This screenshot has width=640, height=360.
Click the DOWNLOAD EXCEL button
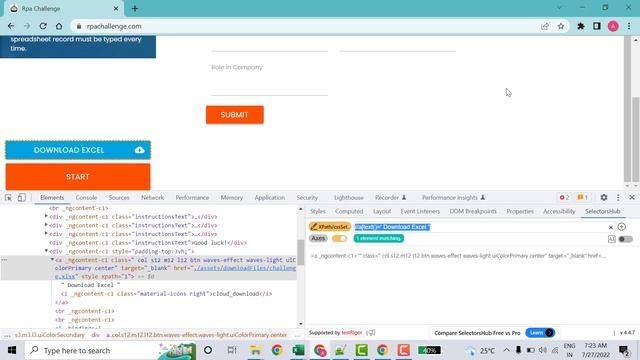tap(78, 150)
